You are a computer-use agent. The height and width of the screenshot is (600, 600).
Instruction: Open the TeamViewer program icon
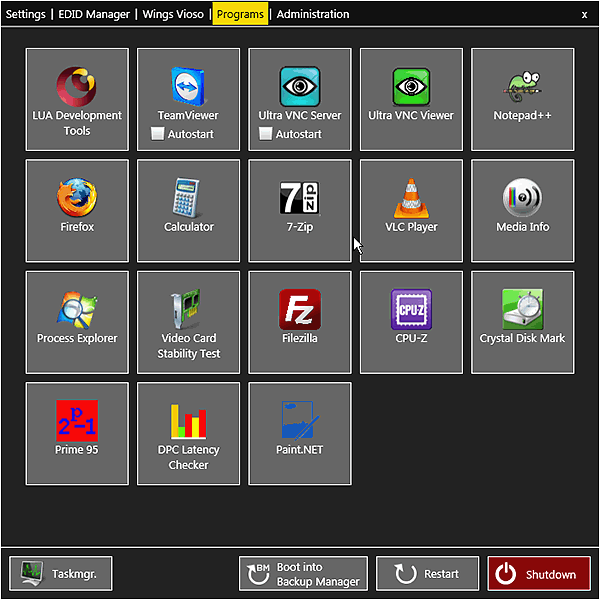pos(188,86)
